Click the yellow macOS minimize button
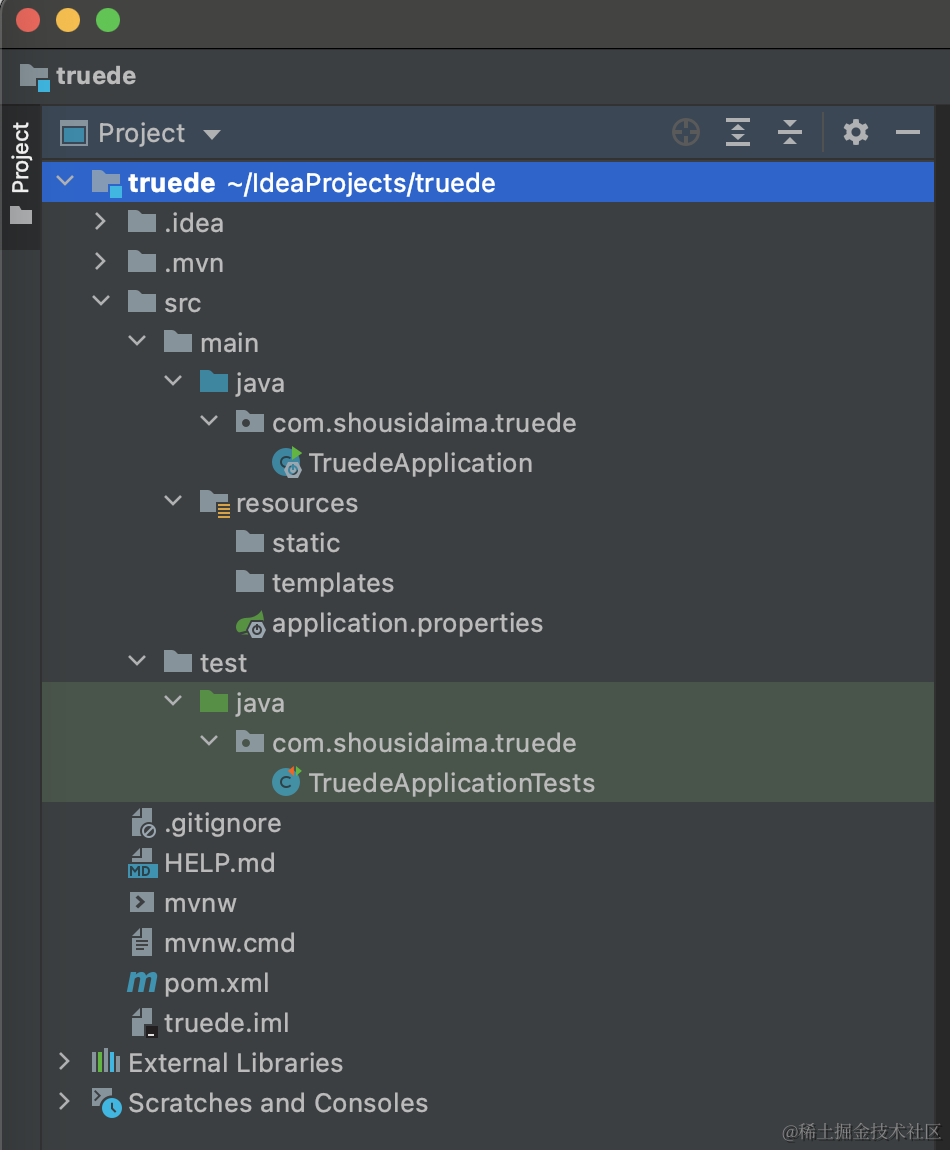This screenshot has width=950, height=1150. [x=67, y=20]
